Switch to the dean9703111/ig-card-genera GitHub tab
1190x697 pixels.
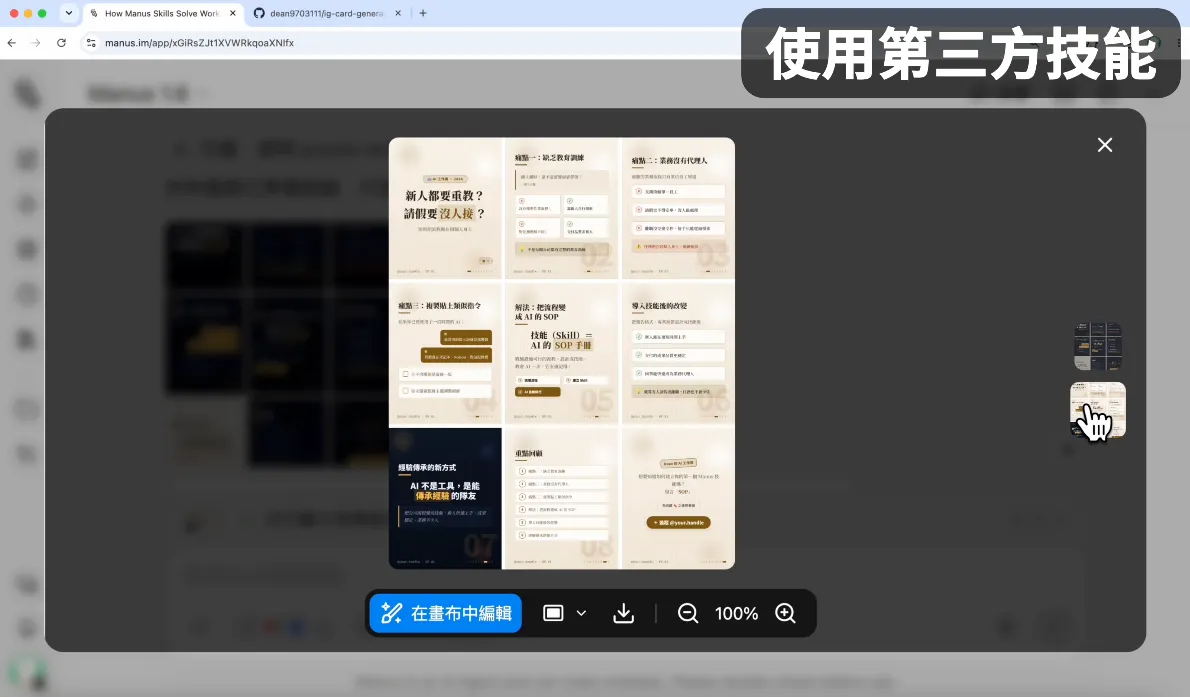pyautogui.click(x=326, y=13)
